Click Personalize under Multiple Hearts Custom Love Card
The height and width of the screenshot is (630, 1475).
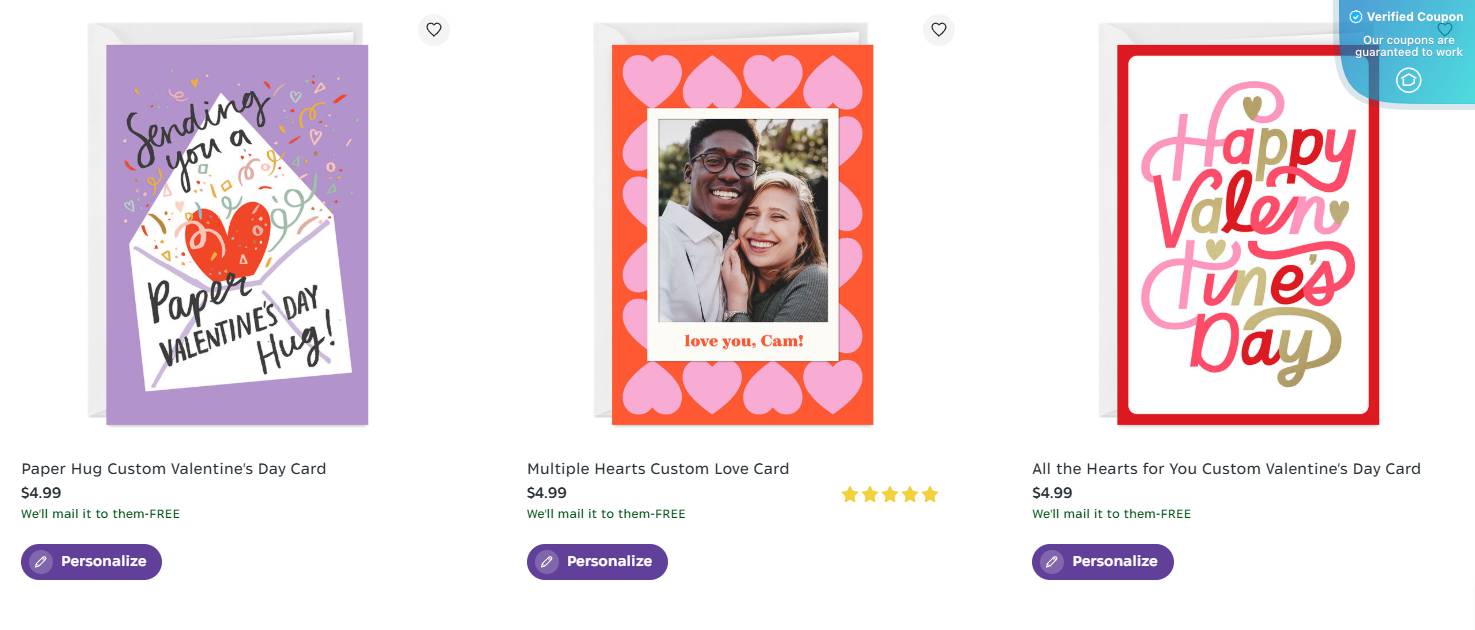pos(597,561)
